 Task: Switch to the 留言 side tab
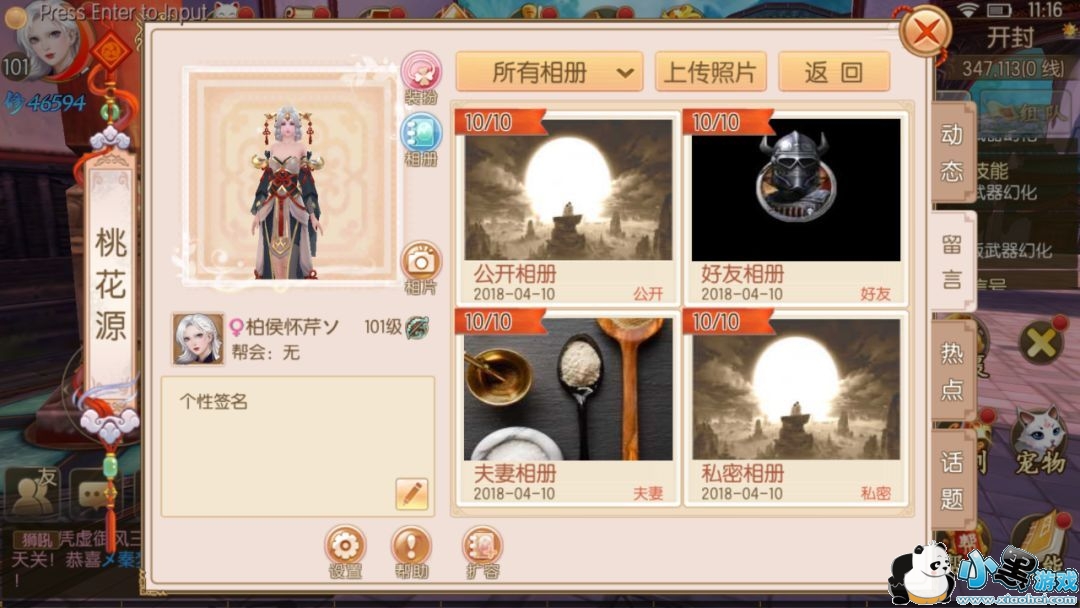click(x=952, y=262)
